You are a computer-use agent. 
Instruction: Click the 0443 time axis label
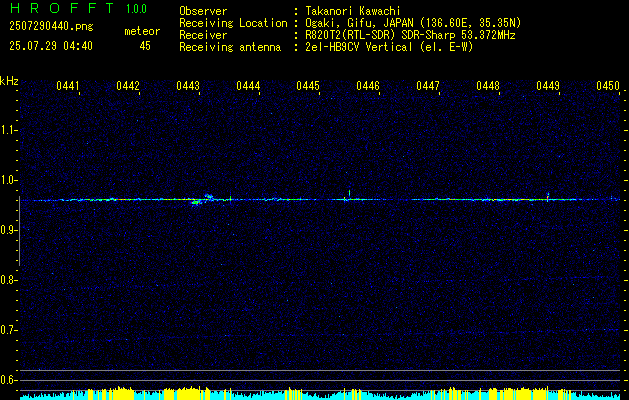click(x=188, y=86)
